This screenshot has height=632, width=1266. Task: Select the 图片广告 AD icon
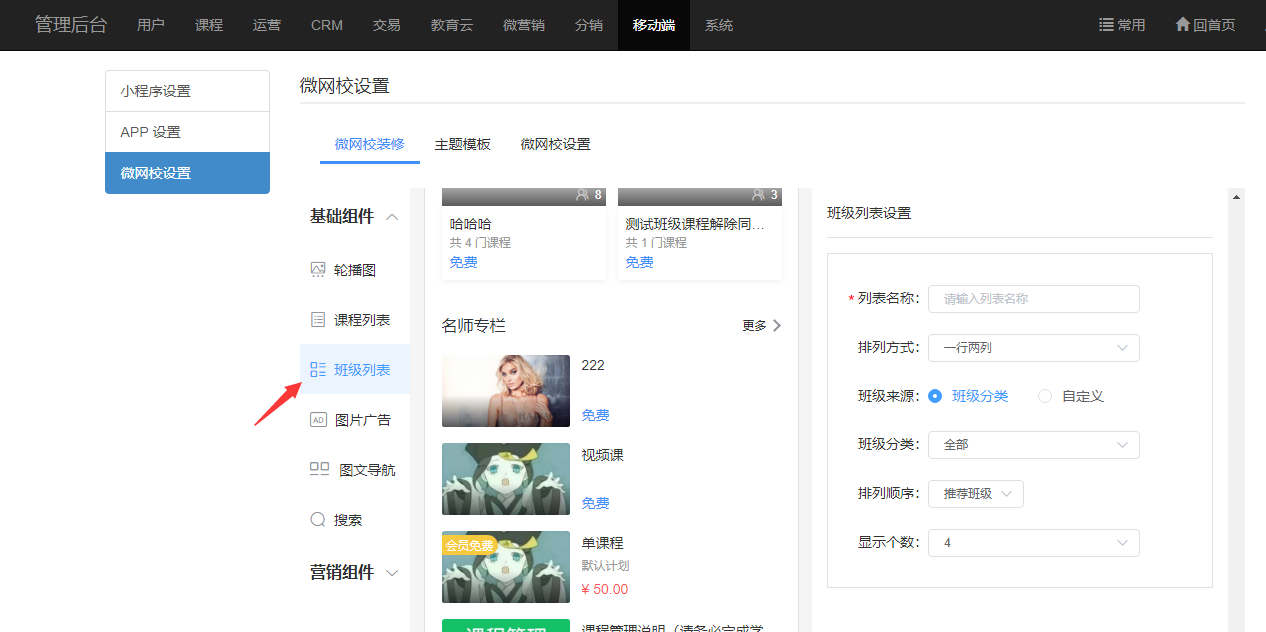coord(318,420)
